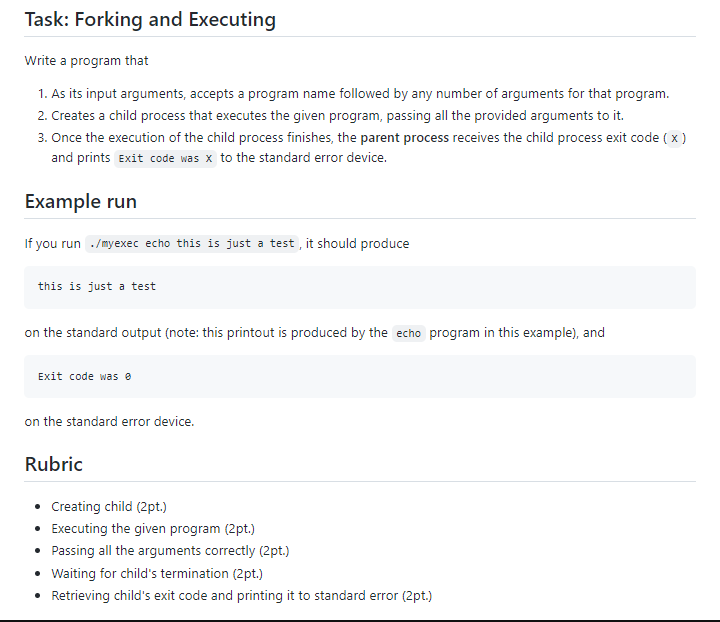
Task: Click the 'Exit code was X' inline code
Action: [x=165, y=158]
